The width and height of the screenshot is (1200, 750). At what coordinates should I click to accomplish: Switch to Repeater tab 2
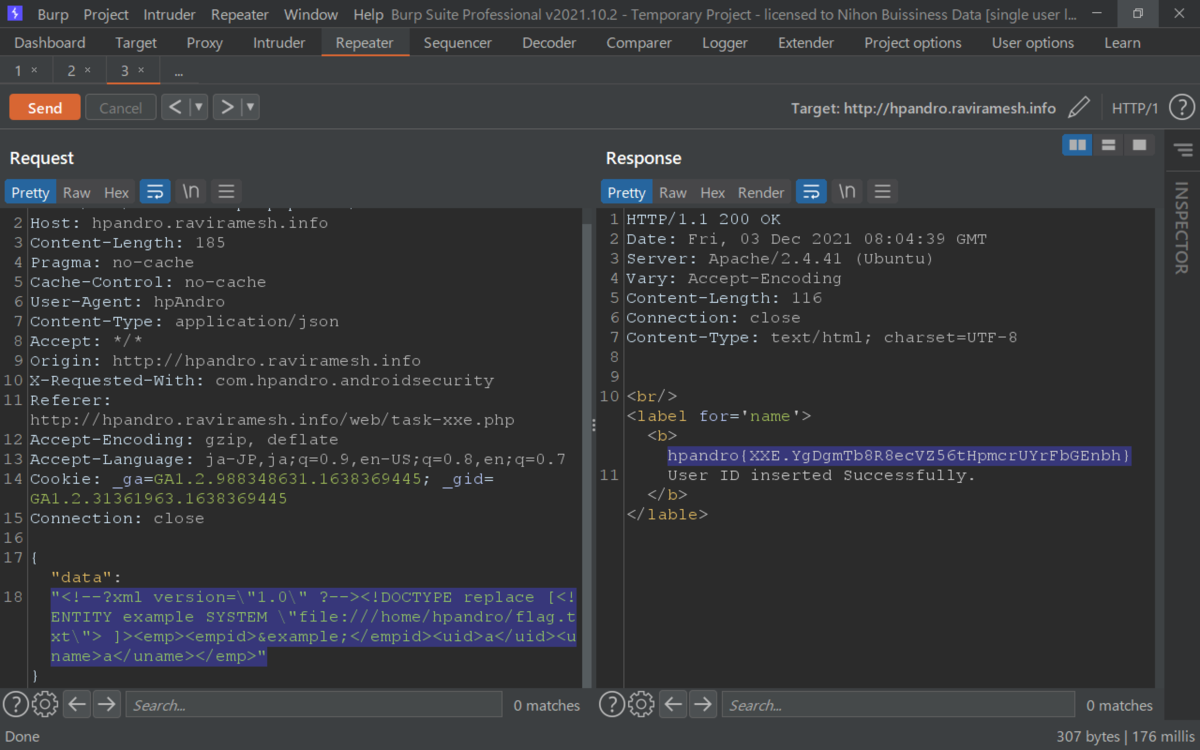71,70
